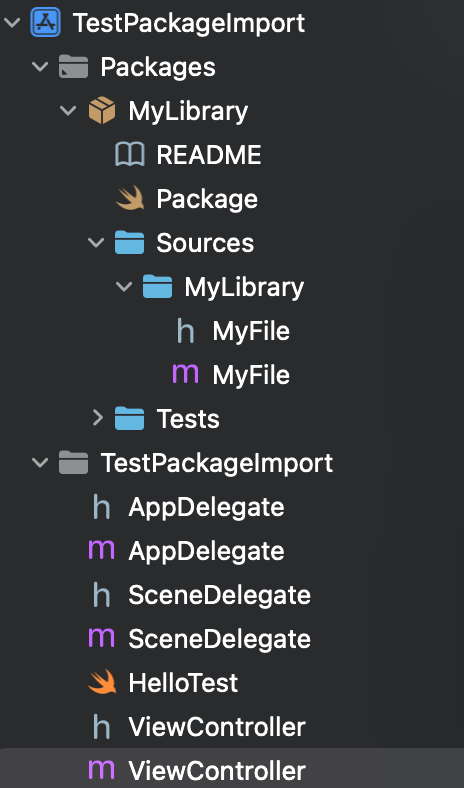Collapse the TestPackageImport group folder chevron
Image resolution: width=464 pixels, height=788 pixels.
[x=40, y=463]
